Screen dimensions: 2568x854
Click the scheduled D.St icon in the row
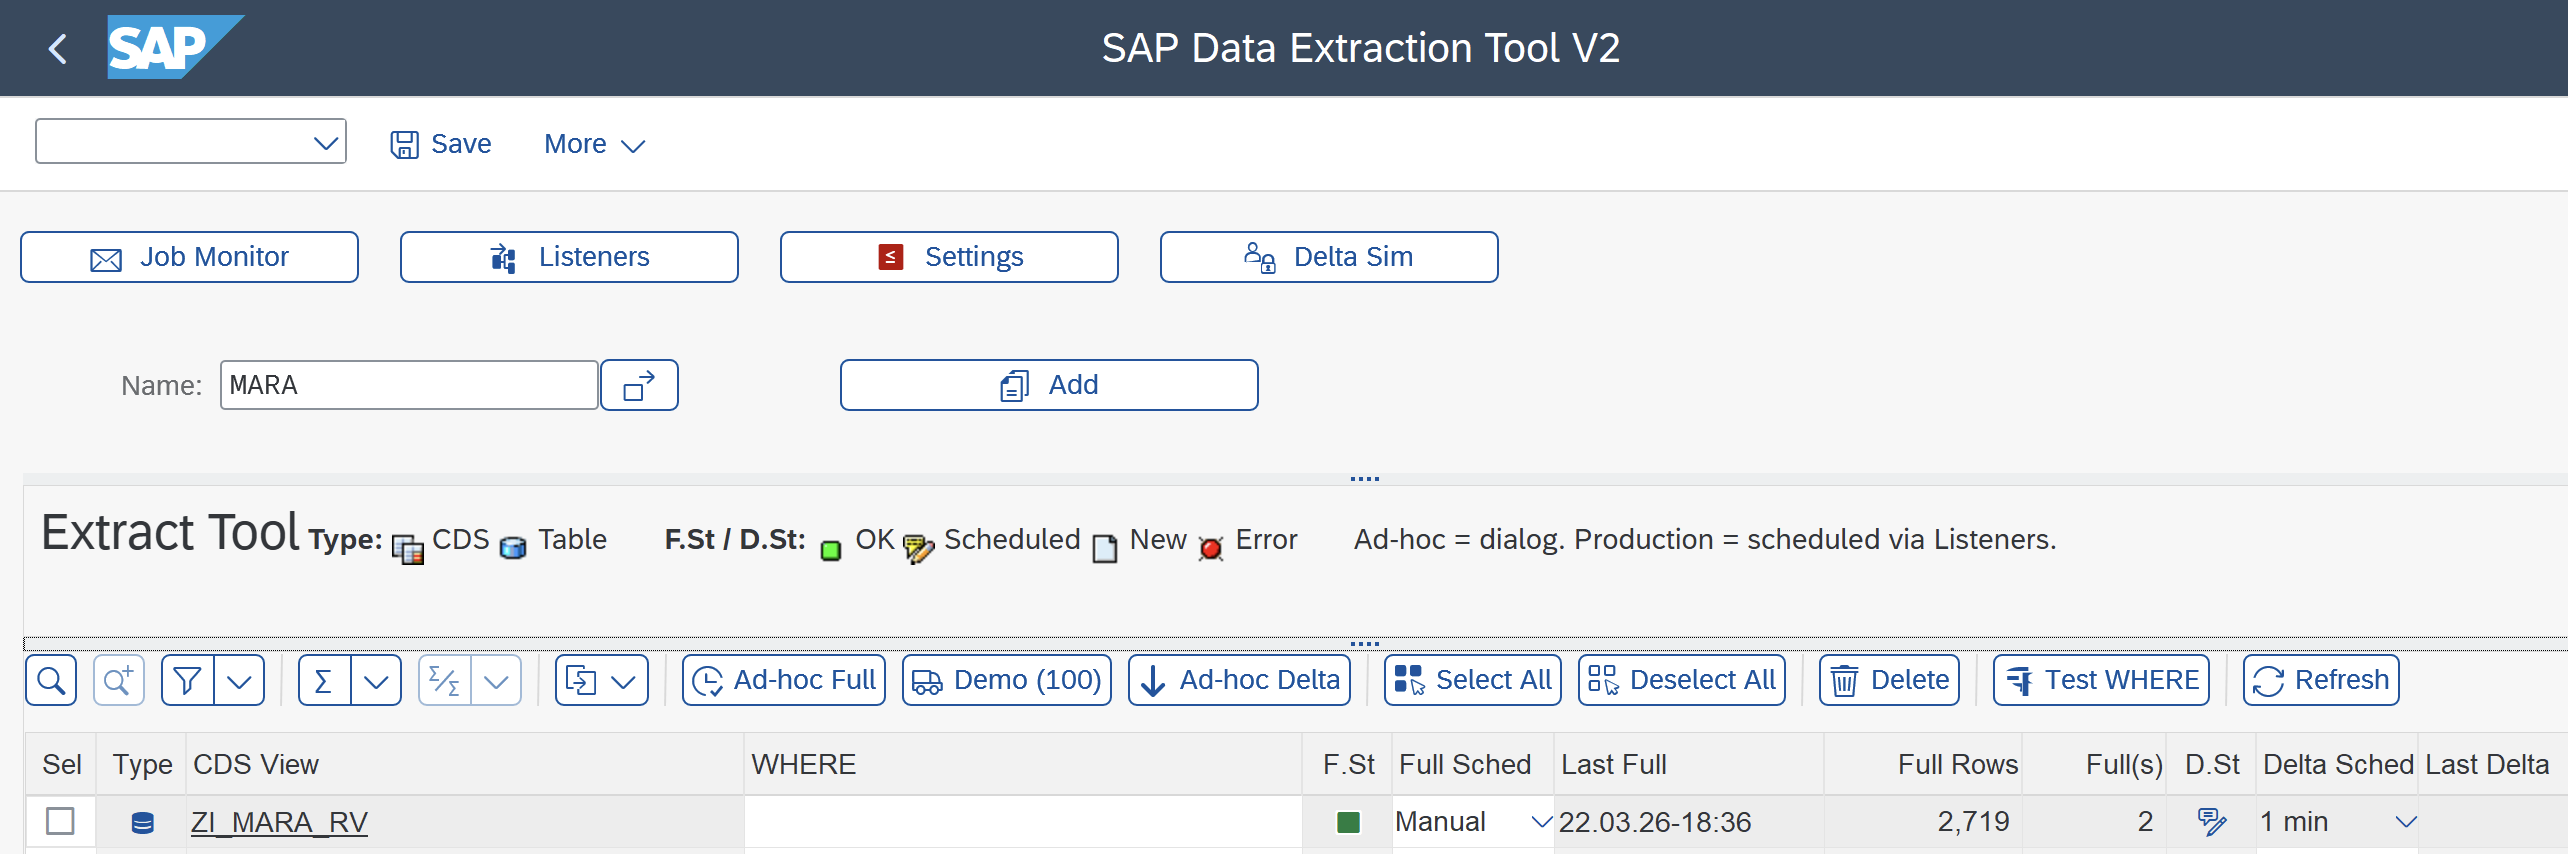(2211, 822)
